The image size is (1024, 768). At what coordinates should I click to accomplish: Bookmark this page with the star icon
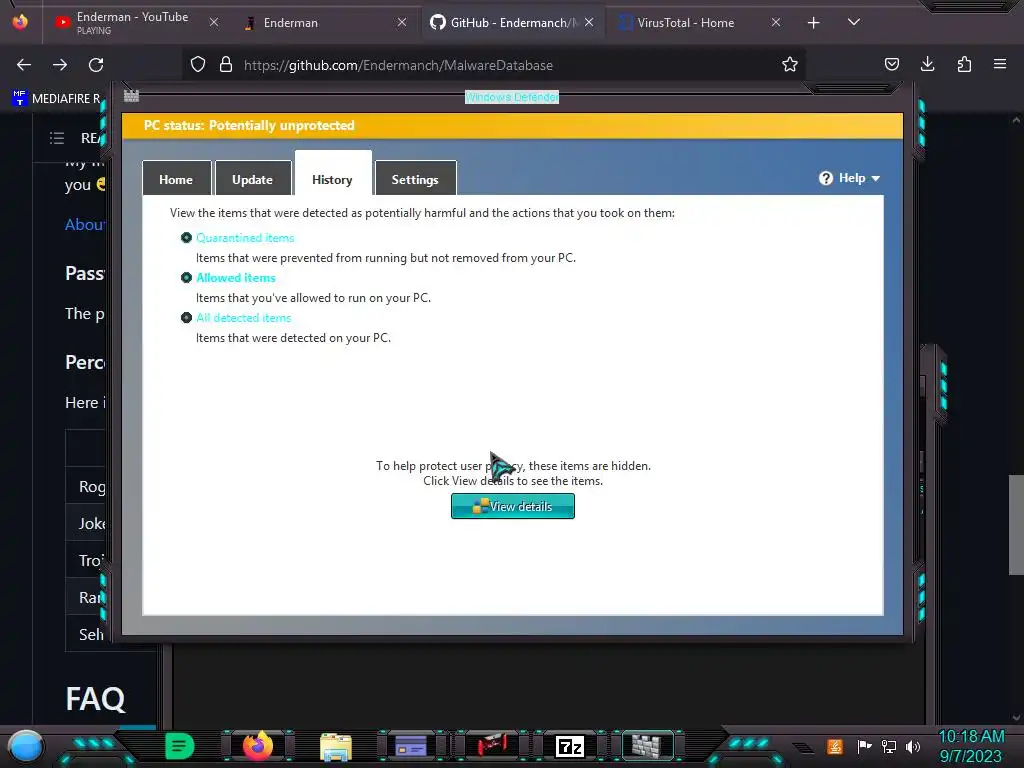(790, 64)
